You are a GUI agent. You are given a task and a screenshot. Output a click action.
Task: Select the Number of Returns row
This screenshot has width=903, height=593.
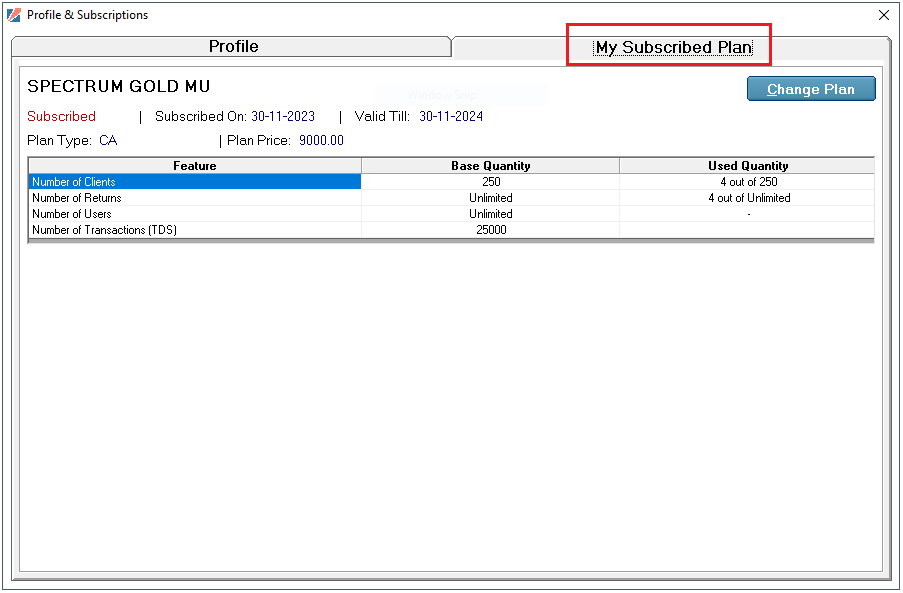[451, 198]
